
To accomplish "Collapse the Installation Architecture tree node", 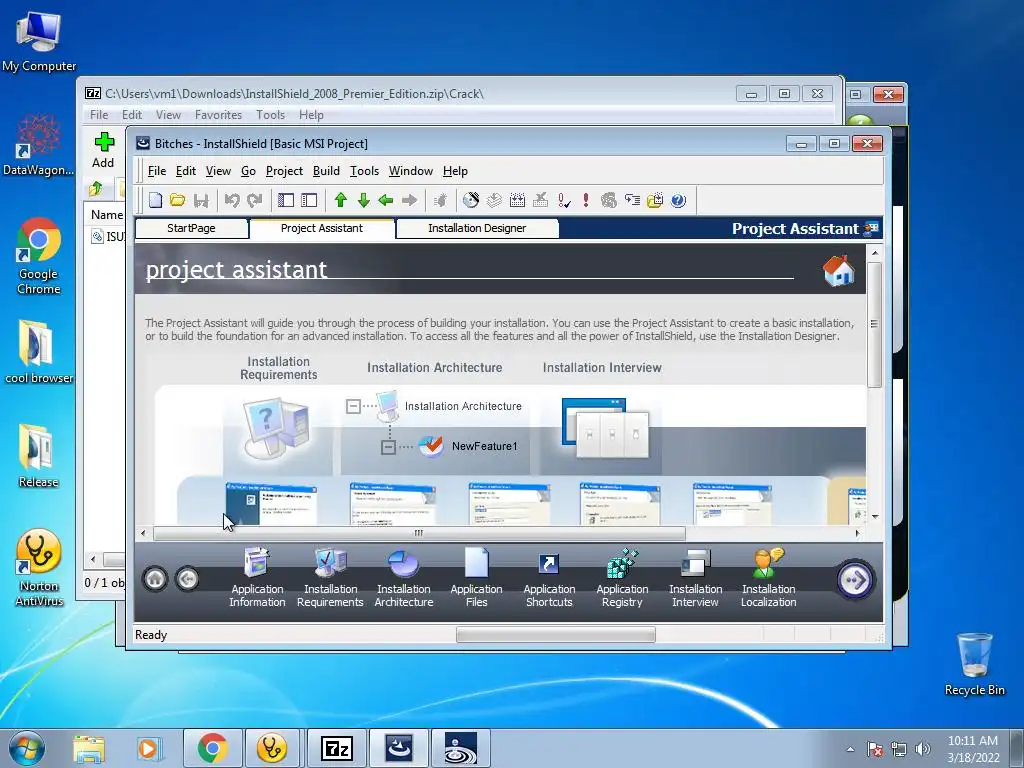I will pos(353,406).
